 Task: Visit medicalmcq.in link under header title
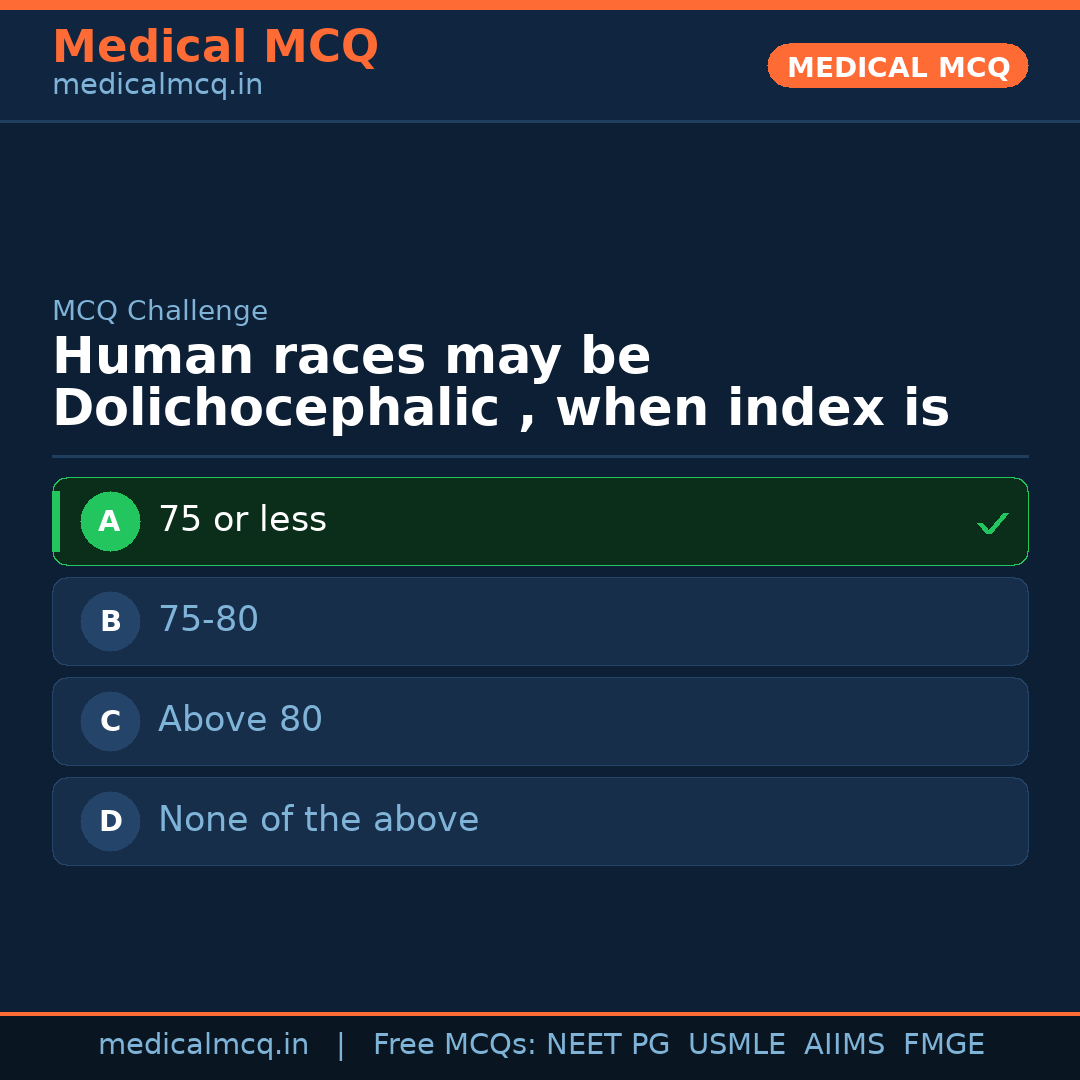coord(157,85)
